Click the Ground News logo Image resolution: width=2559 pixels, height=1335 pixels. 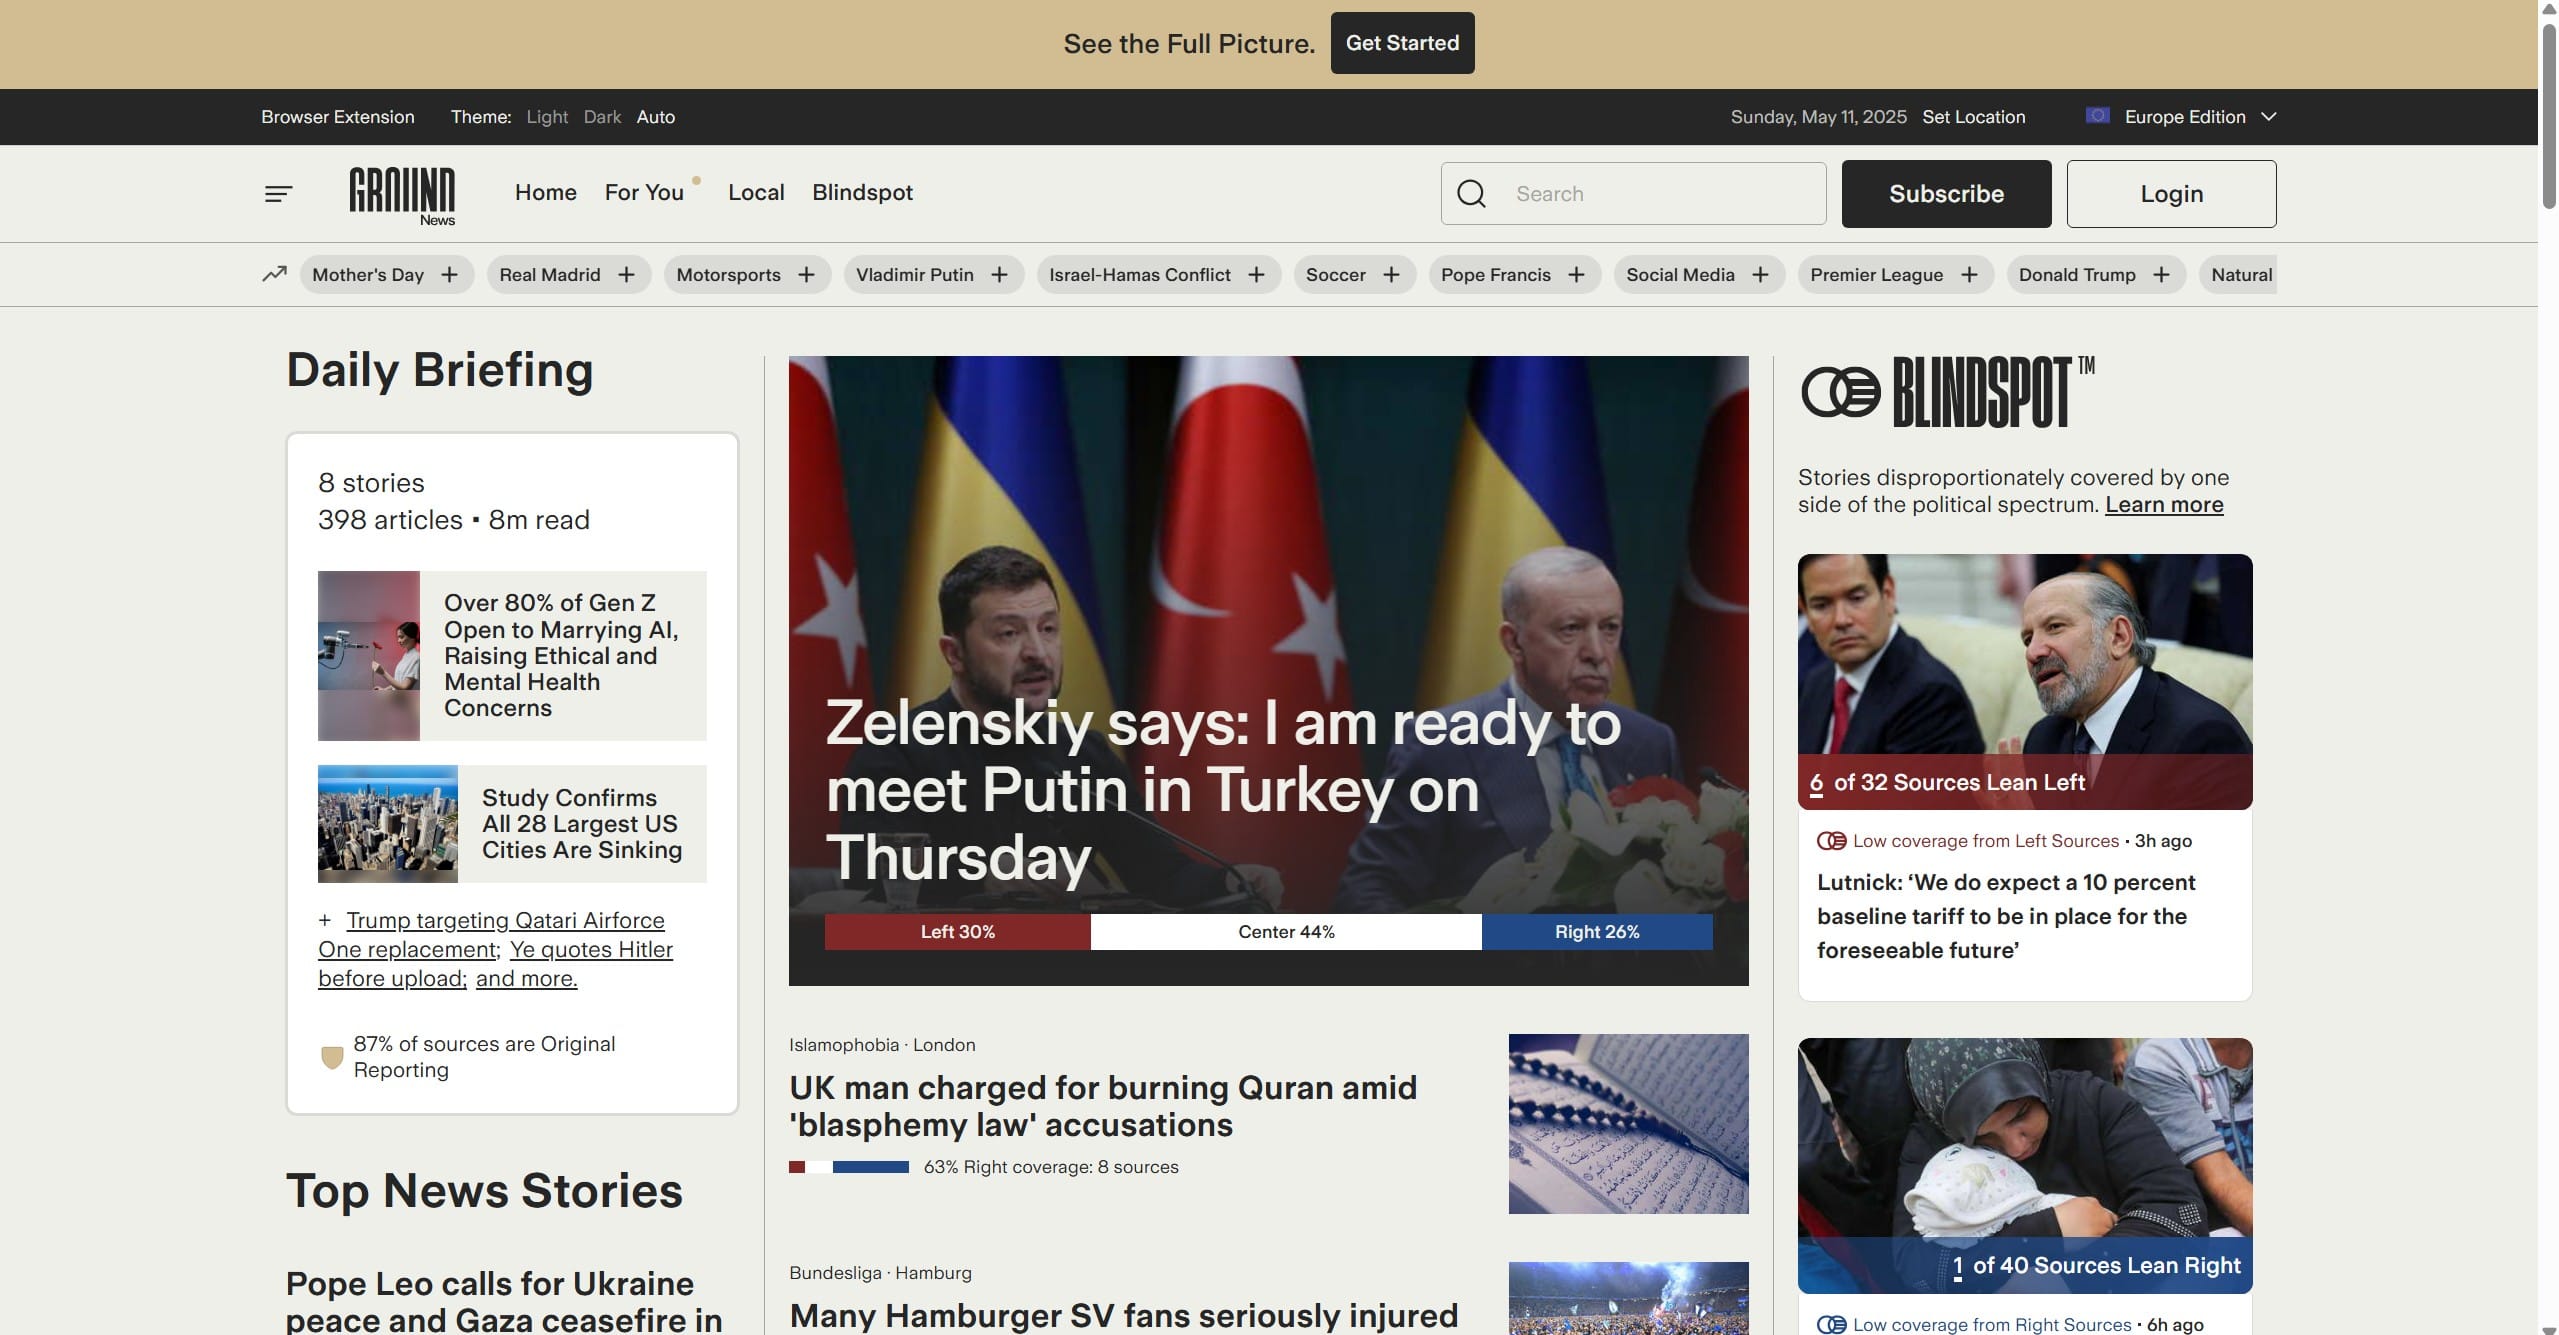click(x=402, y=196)
